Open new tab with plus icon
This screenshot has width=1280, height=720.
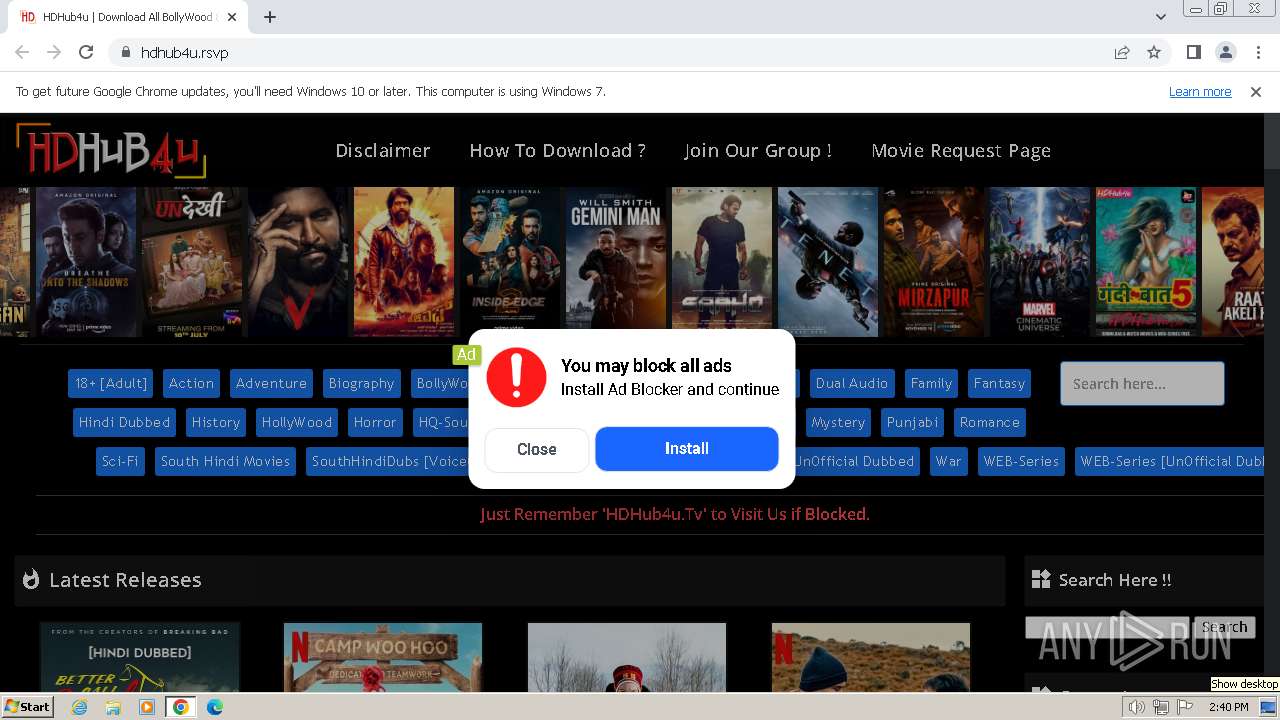270,17
